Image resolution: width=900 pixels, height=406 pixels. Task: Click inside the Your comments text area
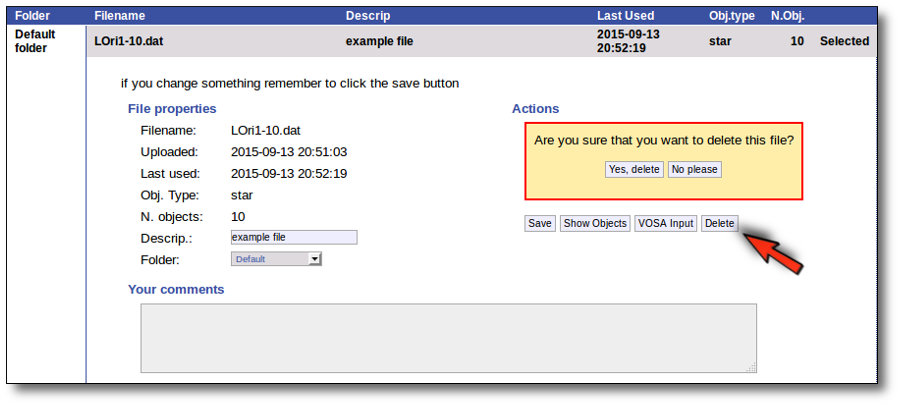point(448,338)
